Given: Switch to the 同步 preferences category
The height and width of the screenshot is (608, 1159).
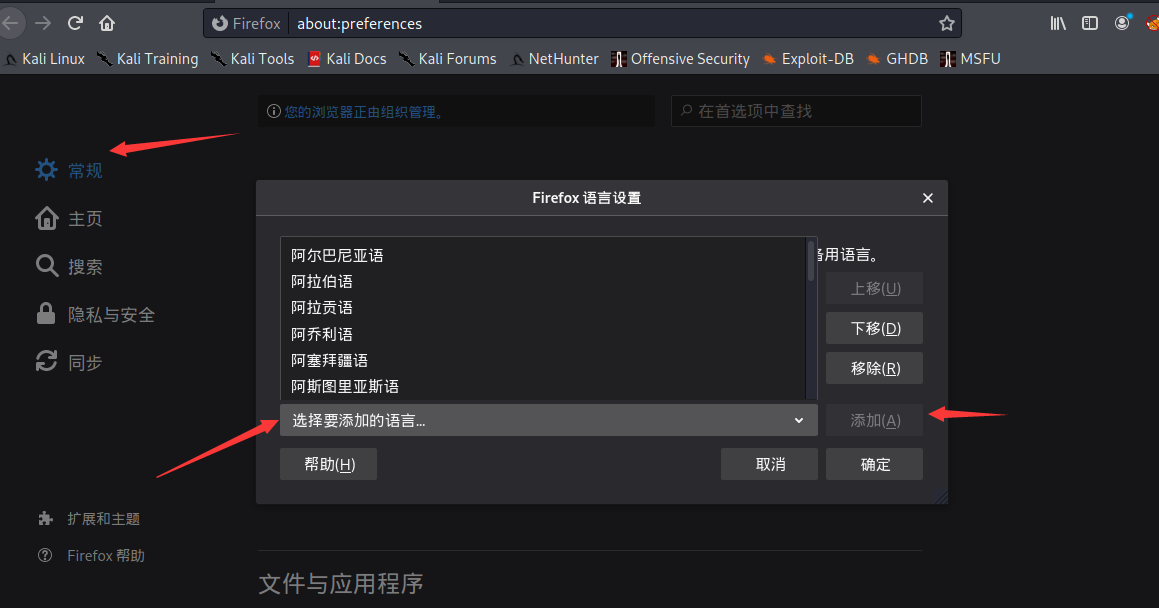Looking at the screenshot, I should point(85,363).
